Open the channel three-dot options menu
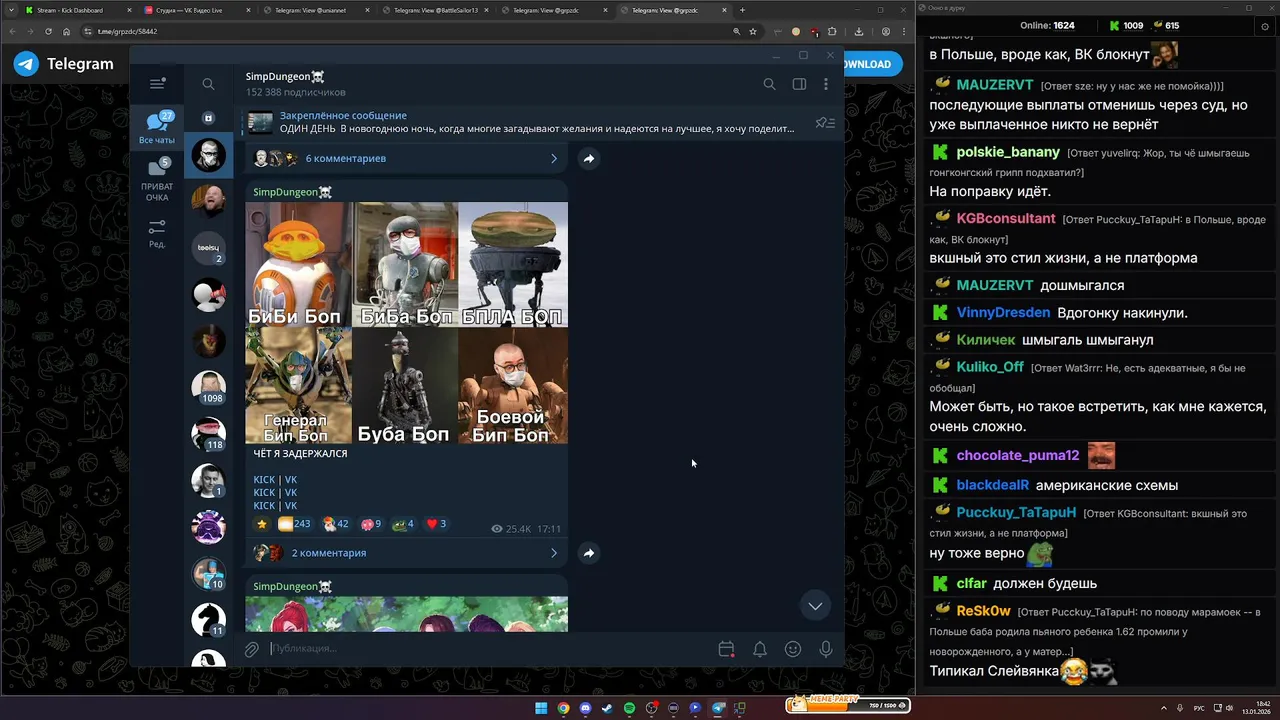The height and width of the screenshot is (720, 1280). 826,84
